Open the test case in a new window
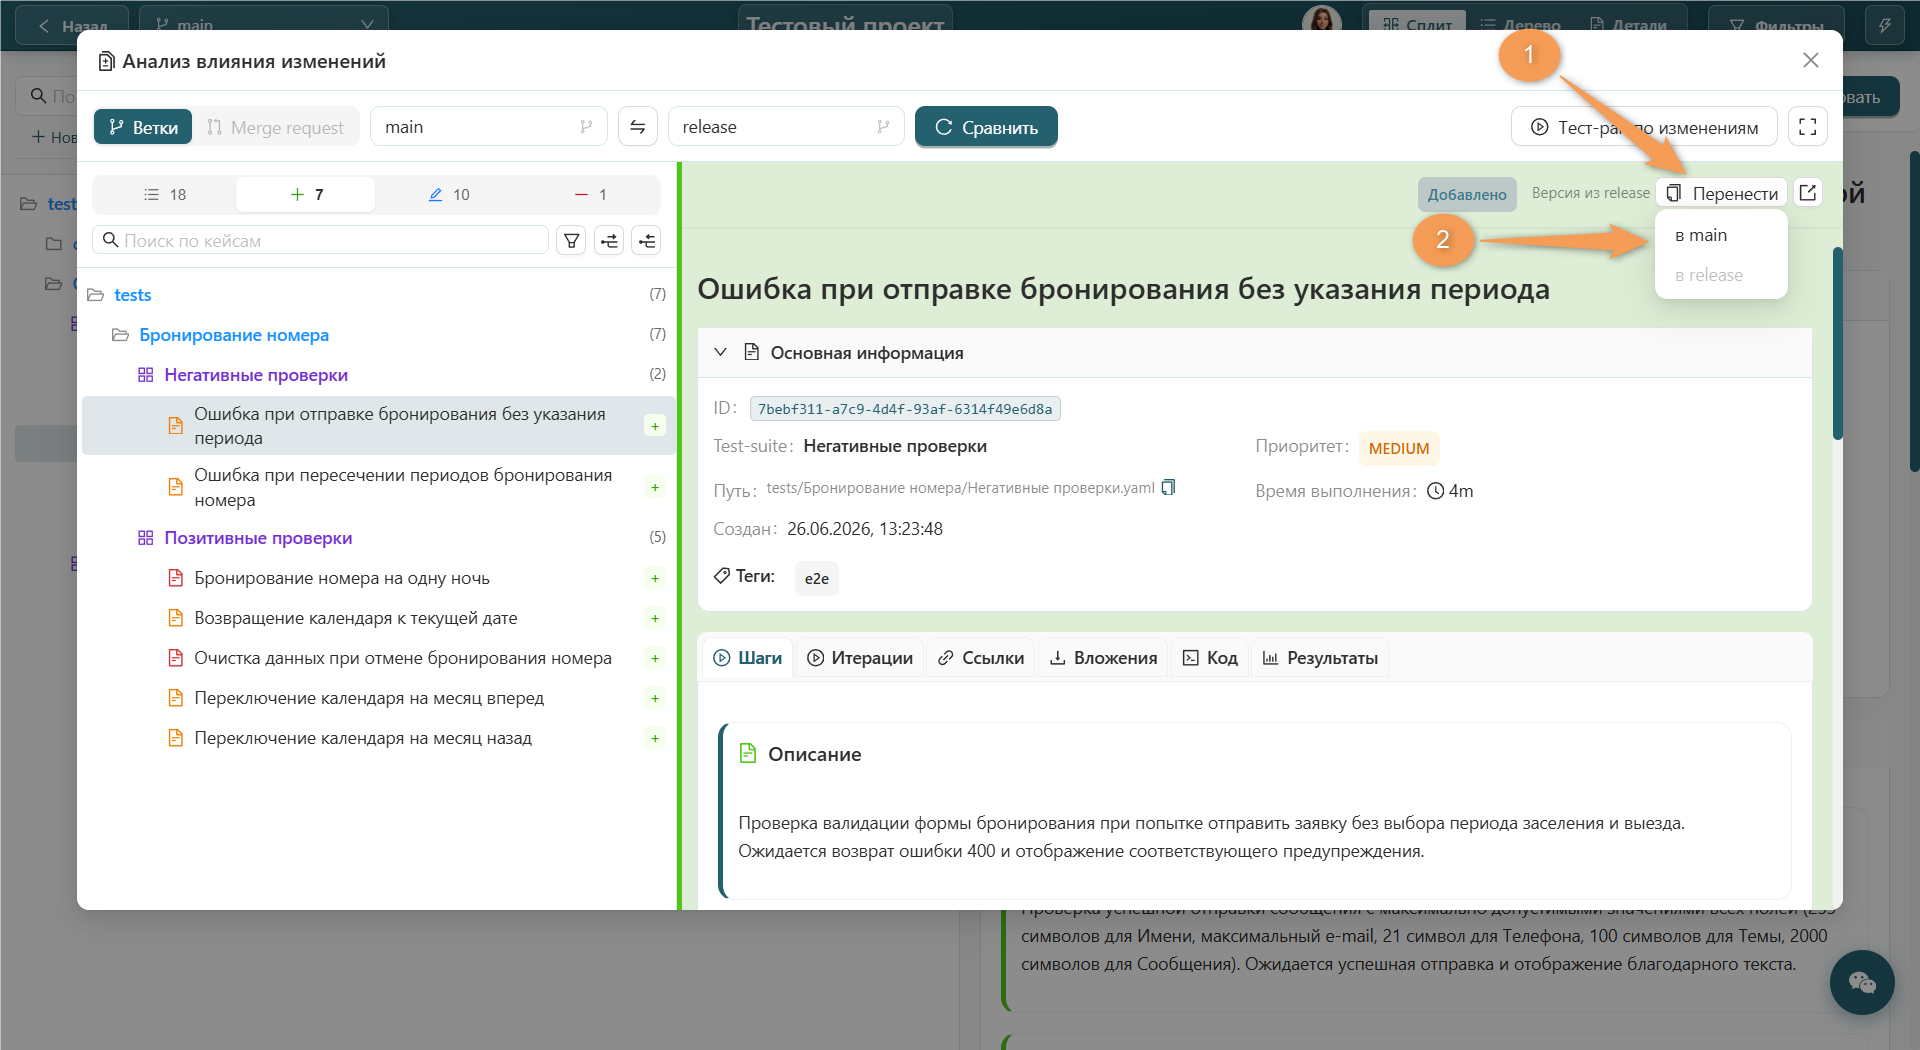The height and width of the screenshot is (1050, 1920). tap(1807, 193)
